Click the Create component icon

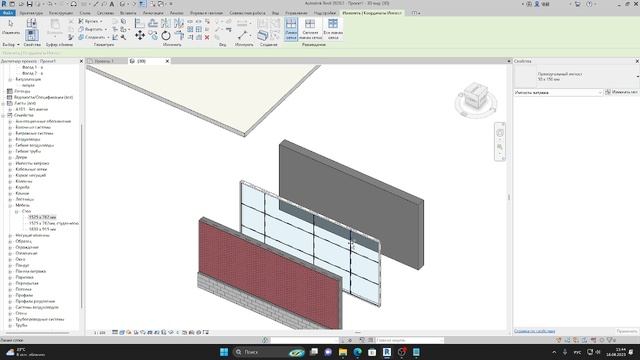(263, 36)
